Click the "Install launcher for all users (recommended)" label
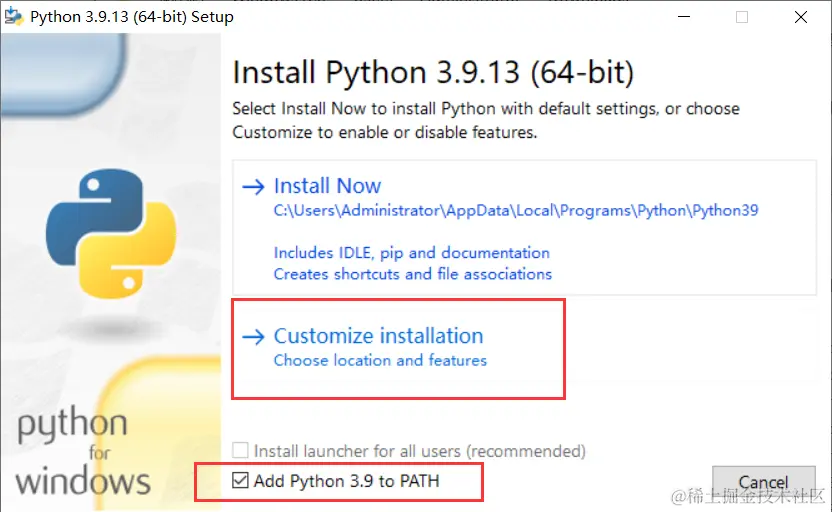Screen dimensions: 832x512 (420, 451)
